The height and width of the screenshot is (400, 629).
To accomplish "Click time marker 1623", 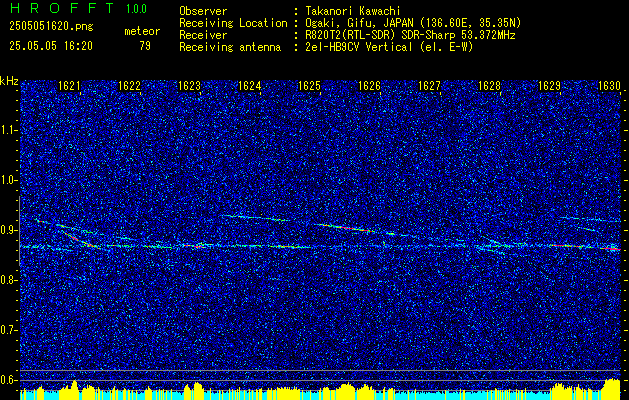I will pos(189,85).
